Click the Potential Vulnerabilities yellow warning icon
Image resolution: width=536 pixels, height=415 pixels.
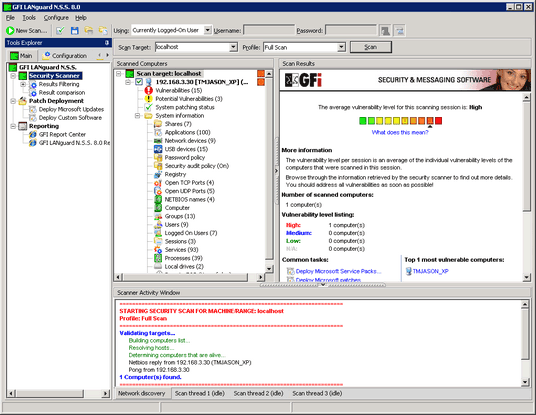[x=149, y=99]
